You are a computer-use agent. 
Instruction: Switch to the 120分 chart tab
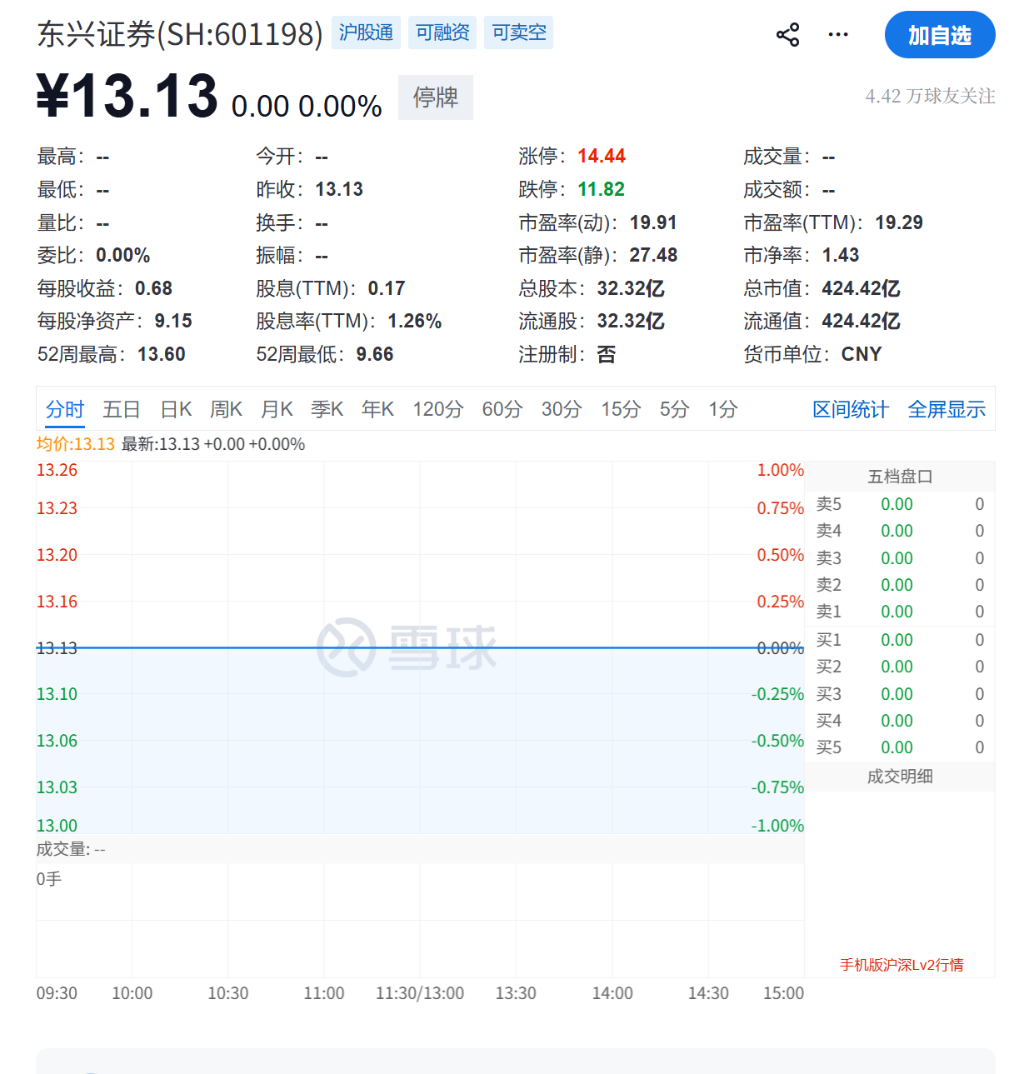pos(438,409)
